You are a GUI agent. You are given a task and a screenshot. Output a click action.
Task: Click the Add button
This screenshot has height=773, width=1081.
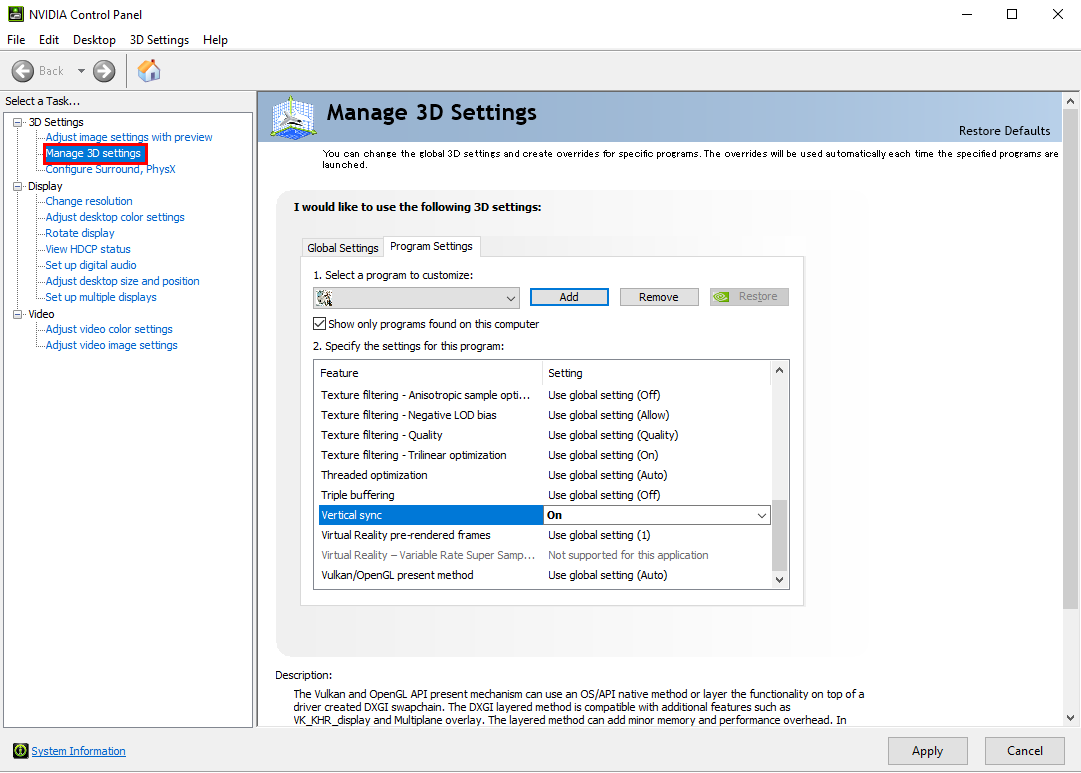[x=569, y=297]
